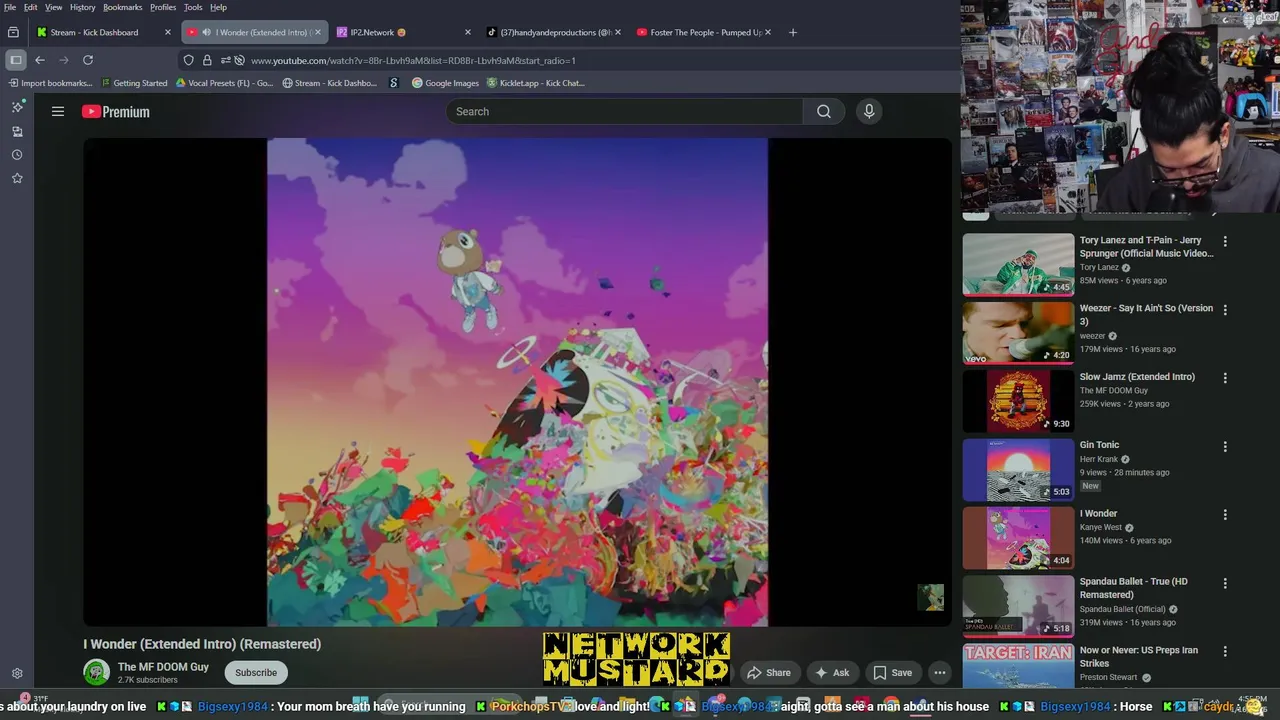
Task: Open the History menu
Action: pyautogui.click(x=83, y=7)
